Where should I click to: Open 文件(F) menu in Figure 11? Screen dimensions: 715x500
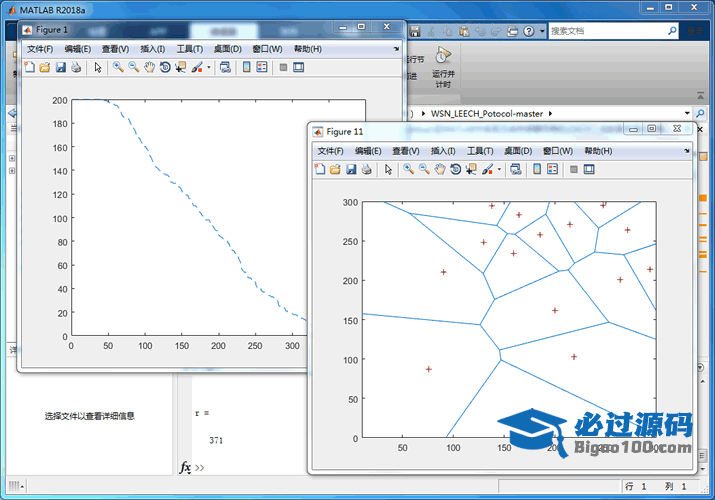point(331,151)
